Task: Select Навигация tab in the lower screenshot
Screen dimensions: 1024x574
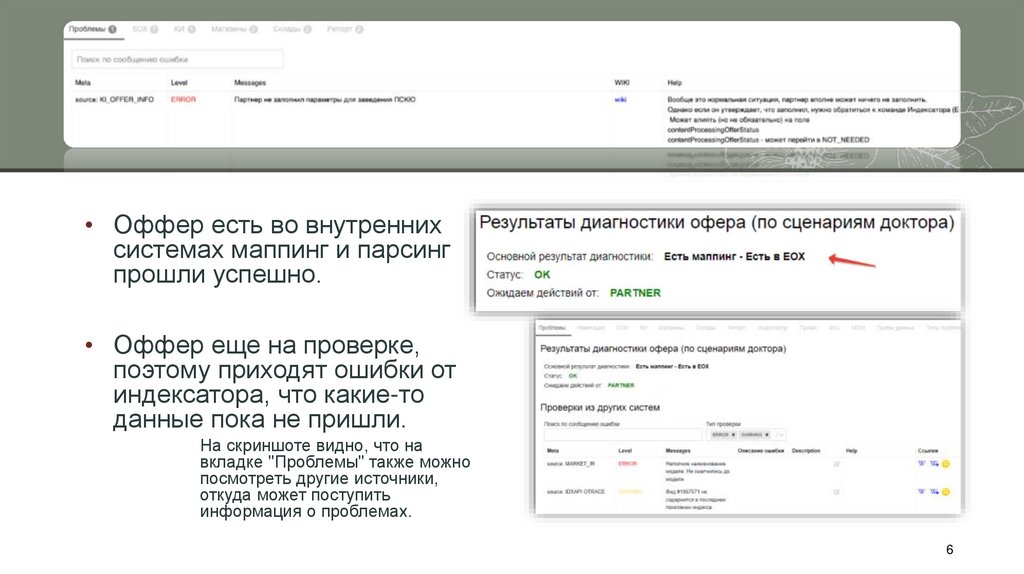Action: (591, 327)
